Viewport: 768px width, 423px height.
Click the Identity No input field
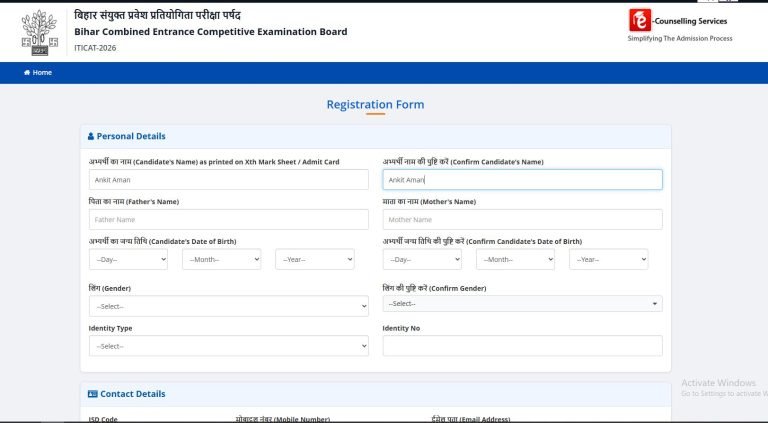(522, 346)
